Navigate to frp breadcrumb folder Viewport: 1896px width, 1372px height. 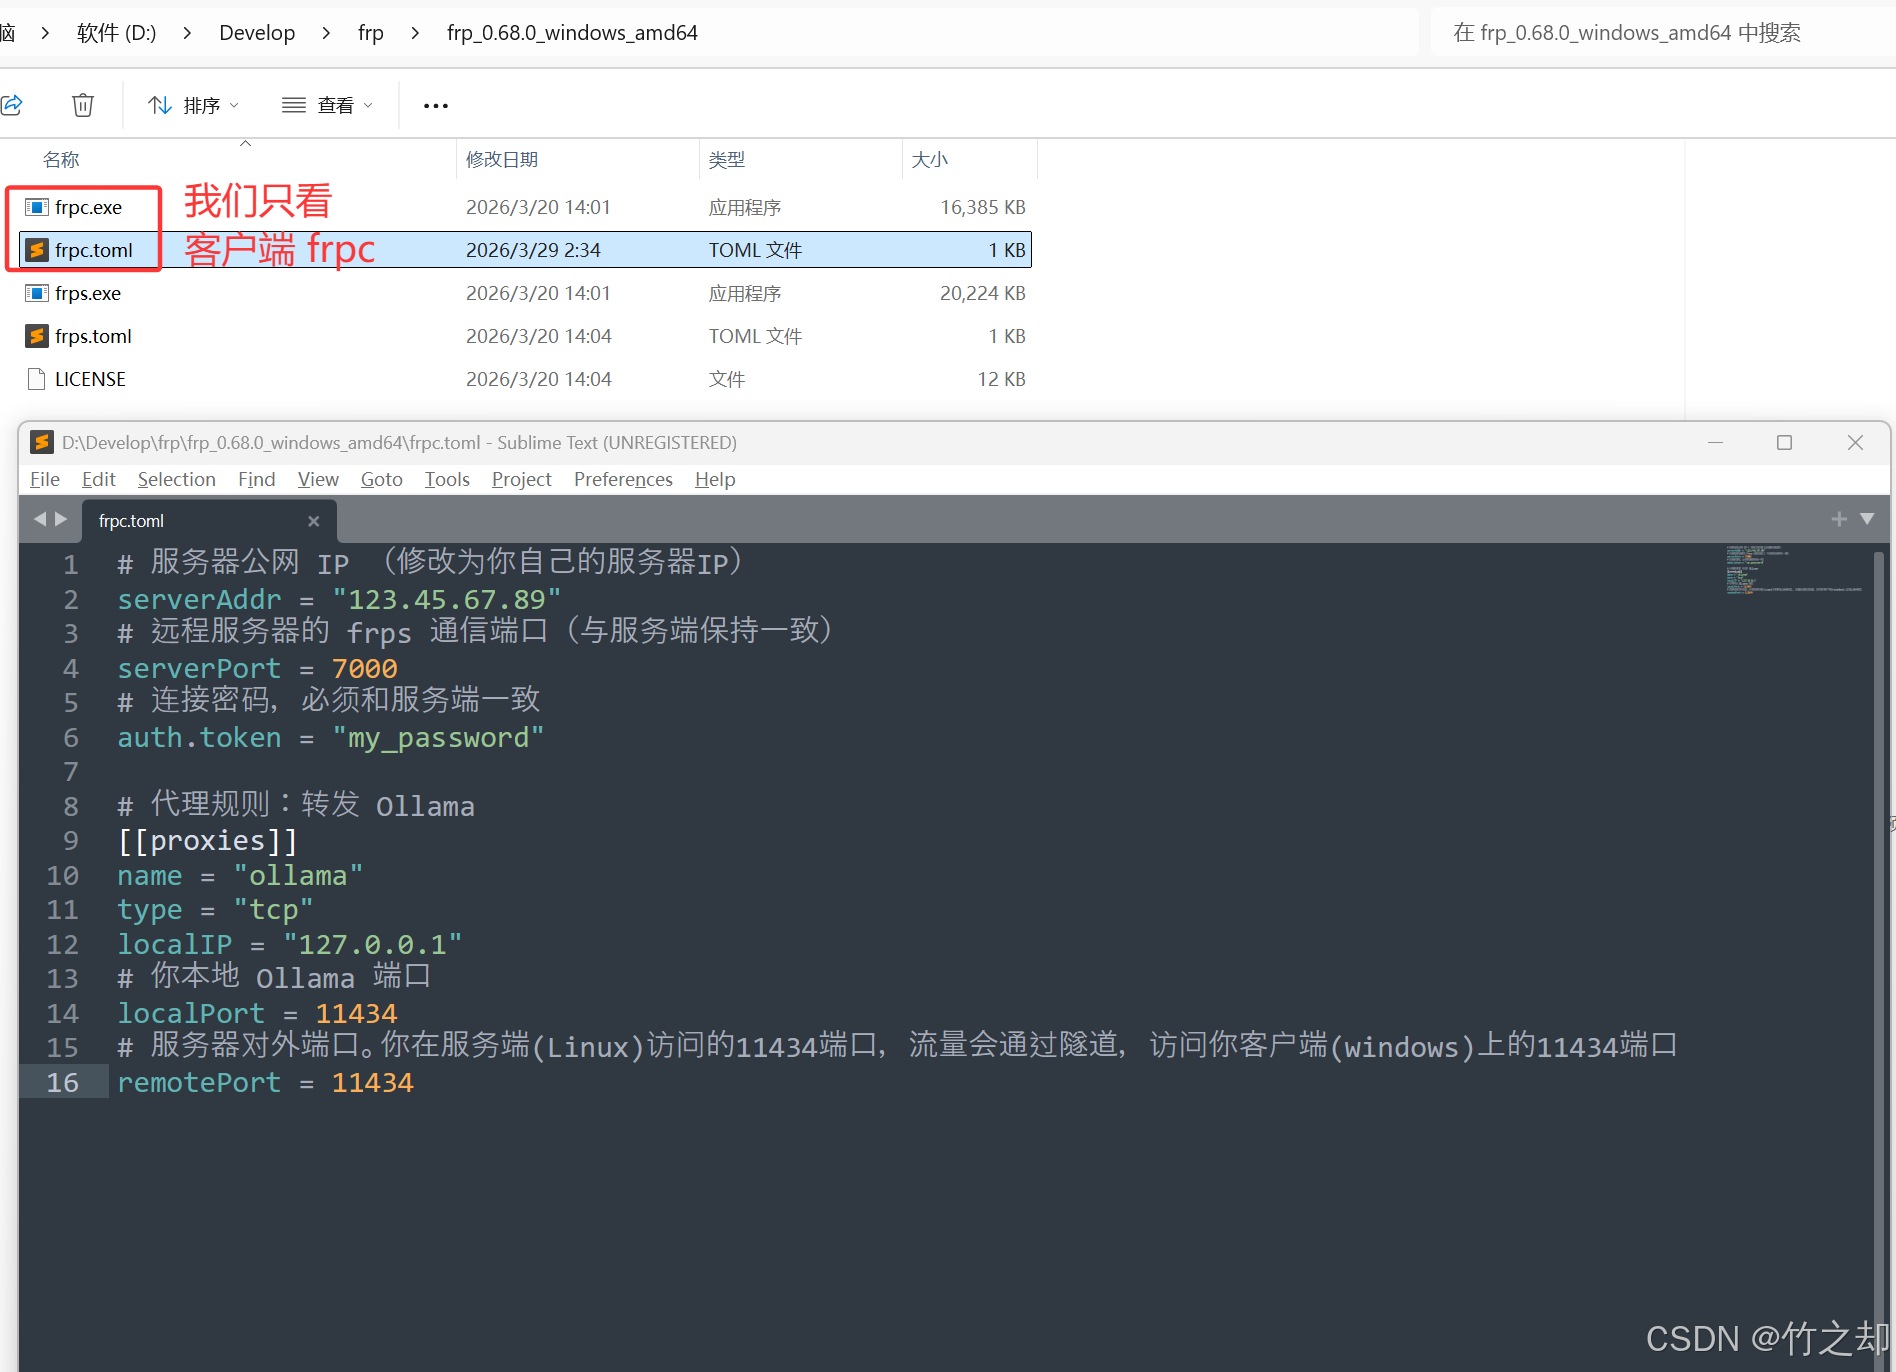[371, 33]
